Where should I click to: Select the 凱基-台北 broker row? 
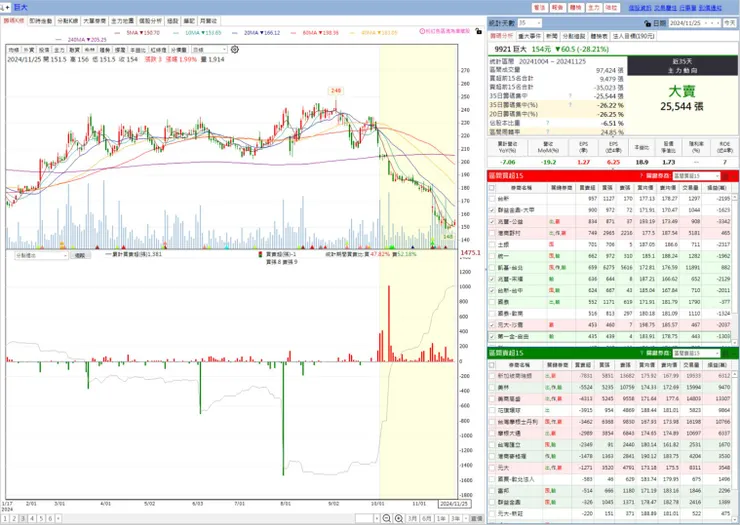point(611,267)
